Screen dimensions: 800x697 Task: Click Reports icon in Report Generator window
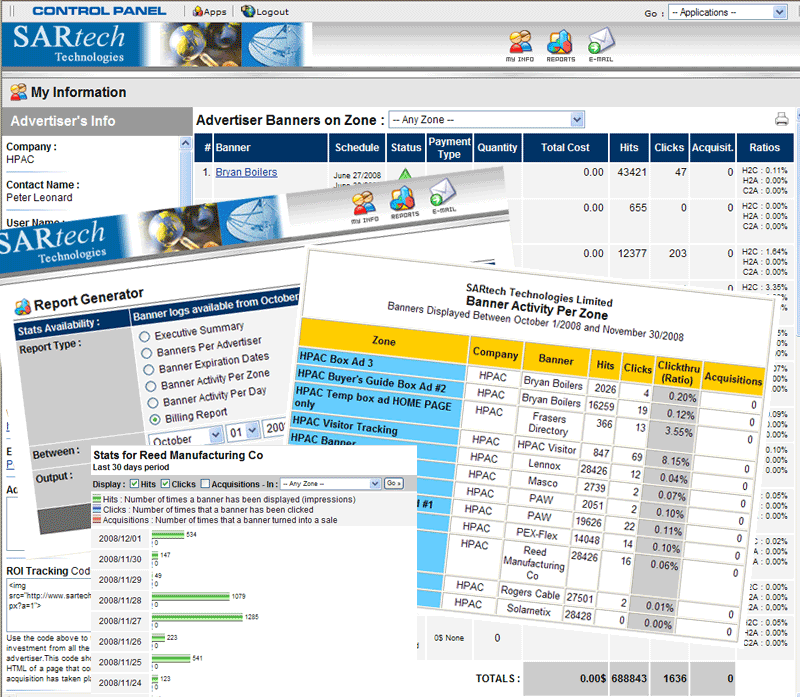click(x=404, y=202)
